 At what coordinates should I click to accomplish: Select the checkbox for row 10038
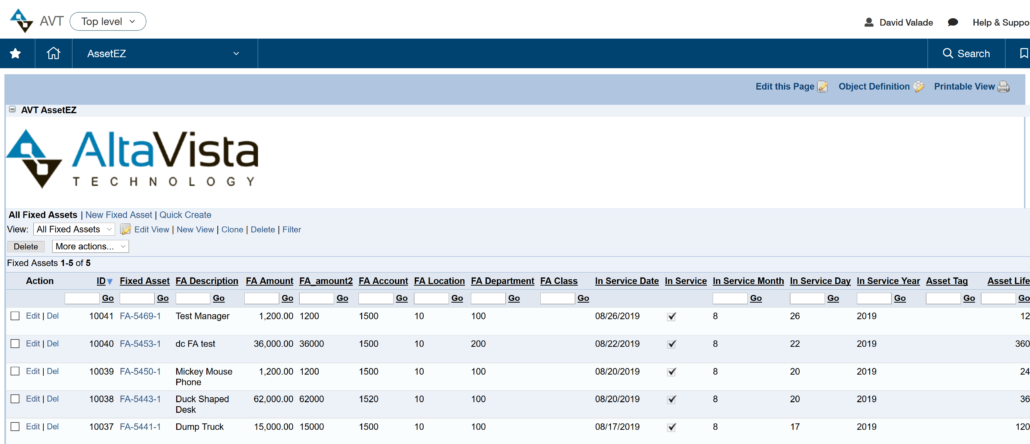(15, 399)
